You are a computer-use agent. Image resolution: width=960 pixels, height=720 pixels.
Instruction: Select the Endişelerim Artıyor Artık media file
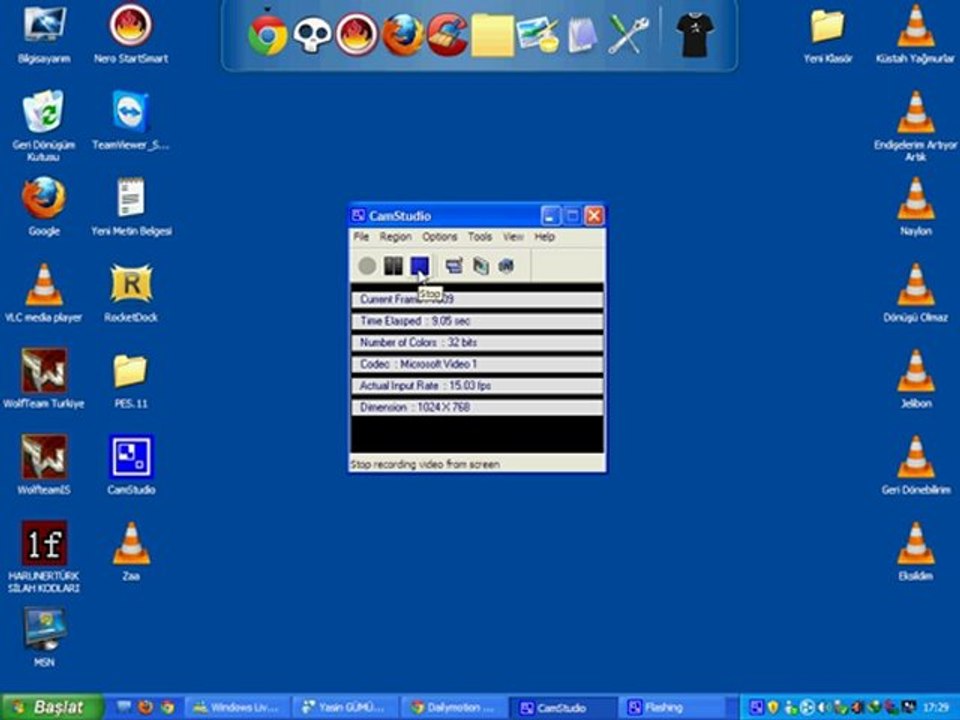[915, 126]
